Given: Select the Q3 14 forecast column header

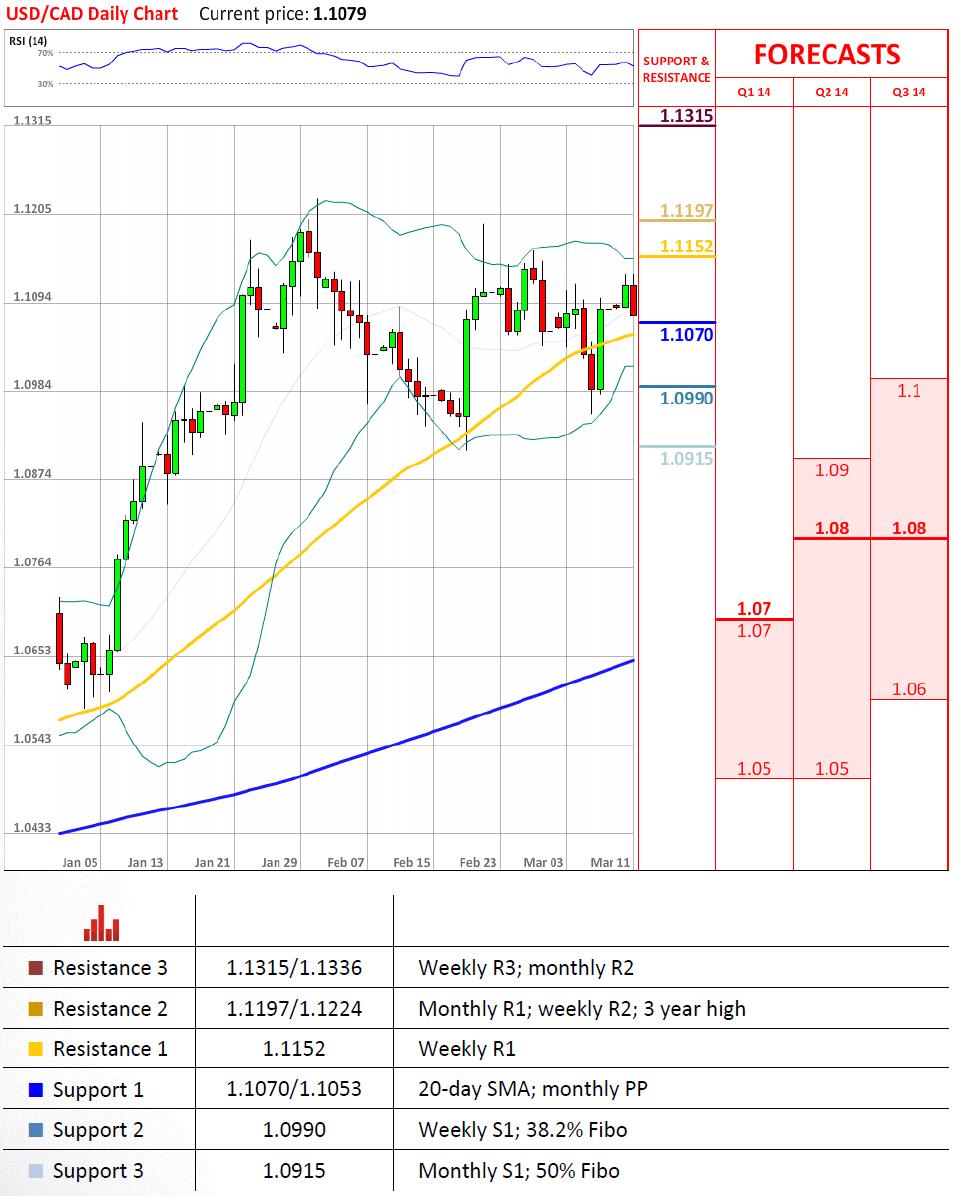Looking at the screenshot, I should click(x=909, y=92).
